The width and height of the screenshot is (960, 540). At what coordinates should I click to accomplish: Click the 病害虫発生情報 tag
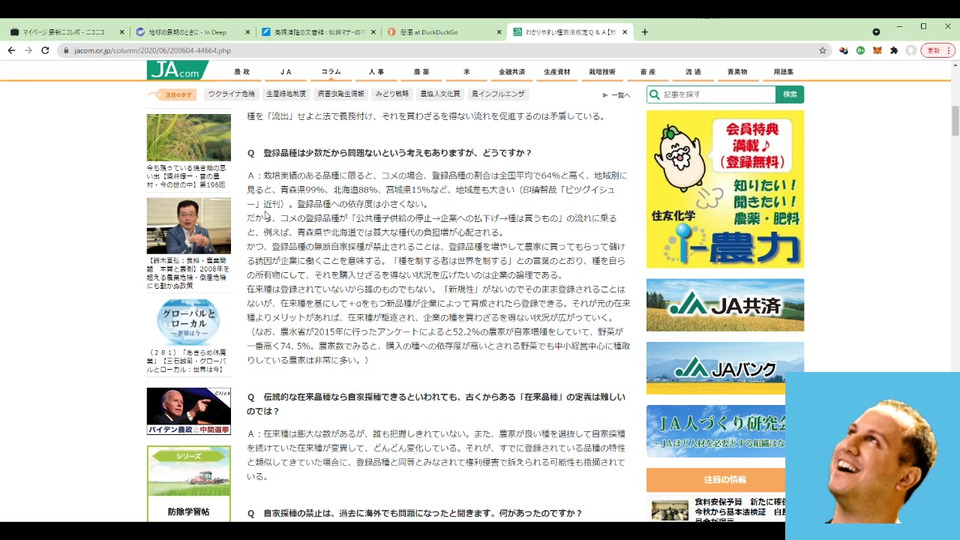point(341,94)
